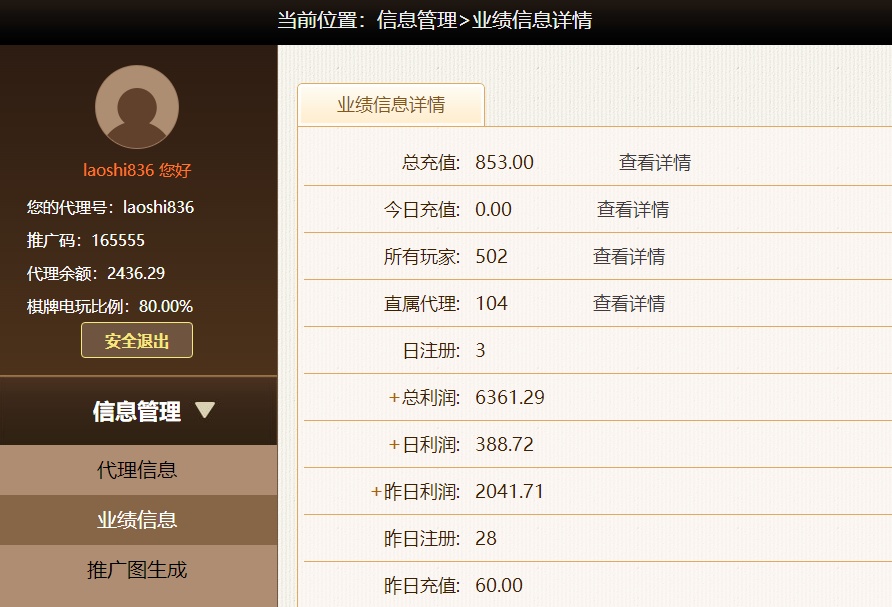The height and width of the screenshot is (607, 892).
Task: View details of 所有玩家 via 查看详情
Action: pyautogui.click(x=629, y=256)
